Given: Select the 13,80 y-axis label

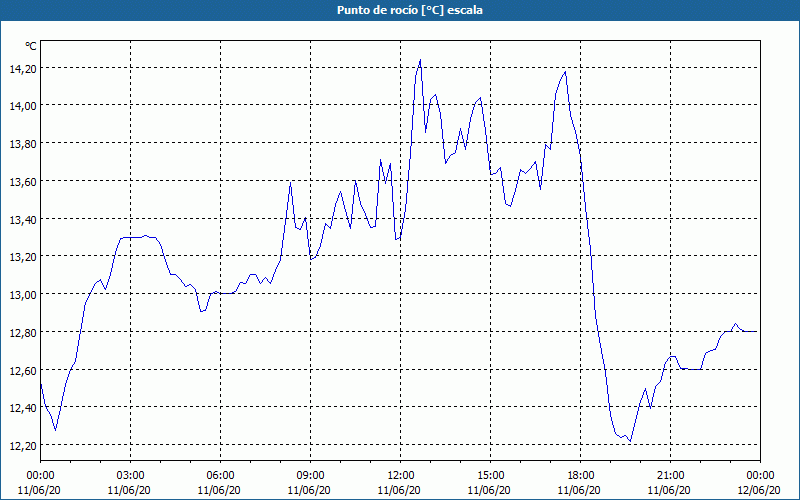Looking at the screenshot, I should 23,144.
